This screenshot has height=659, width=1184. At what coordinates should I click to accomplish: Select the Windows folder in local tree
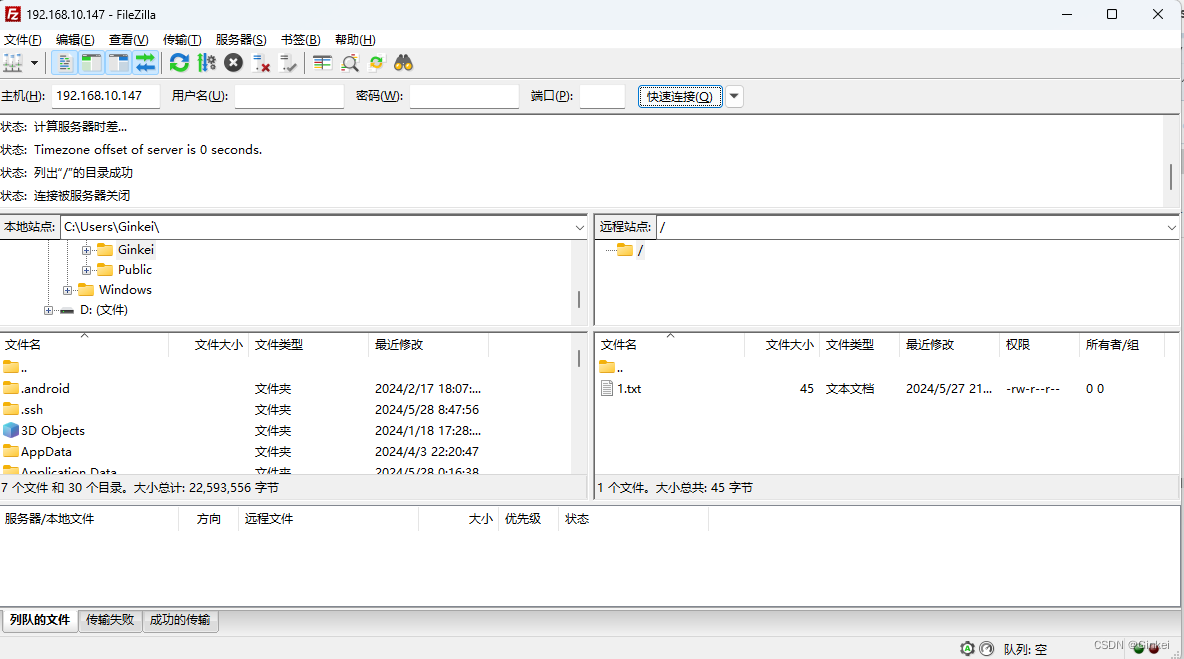coord(125,290)
